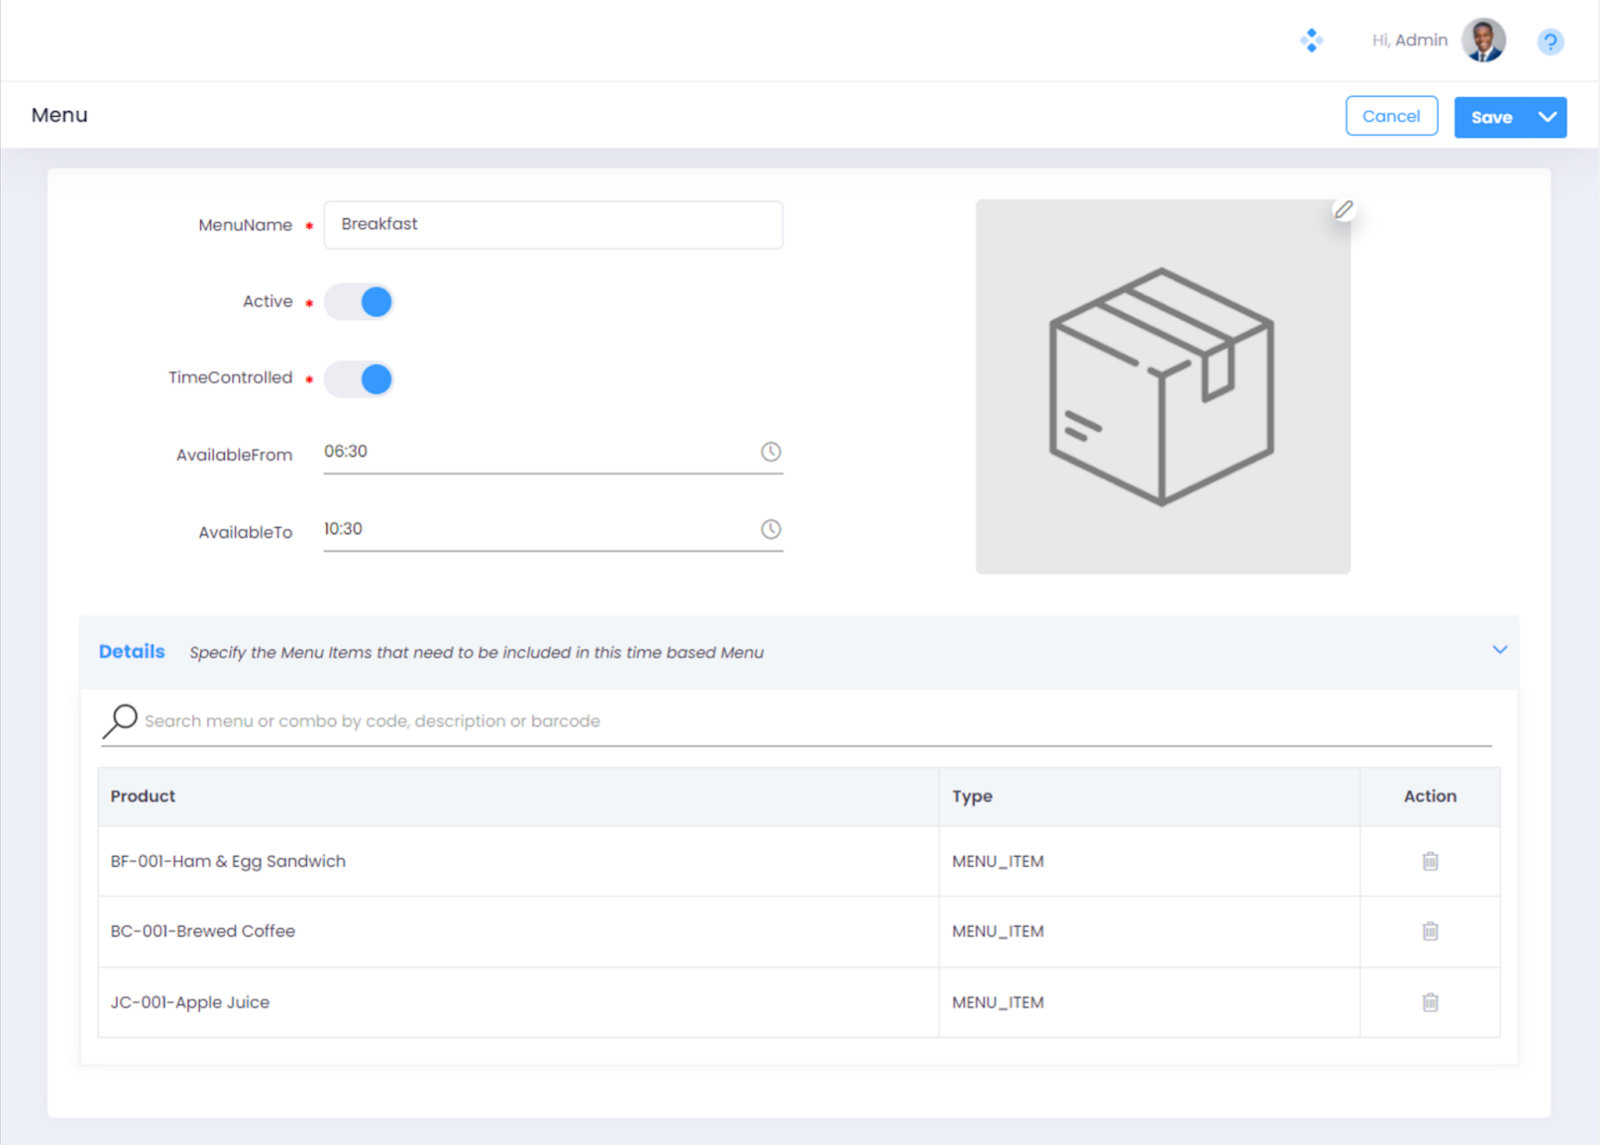Open the AvailableFrom clock picker
The width and height of the screenshot is (1600, 1145).
tap(770, 452)
